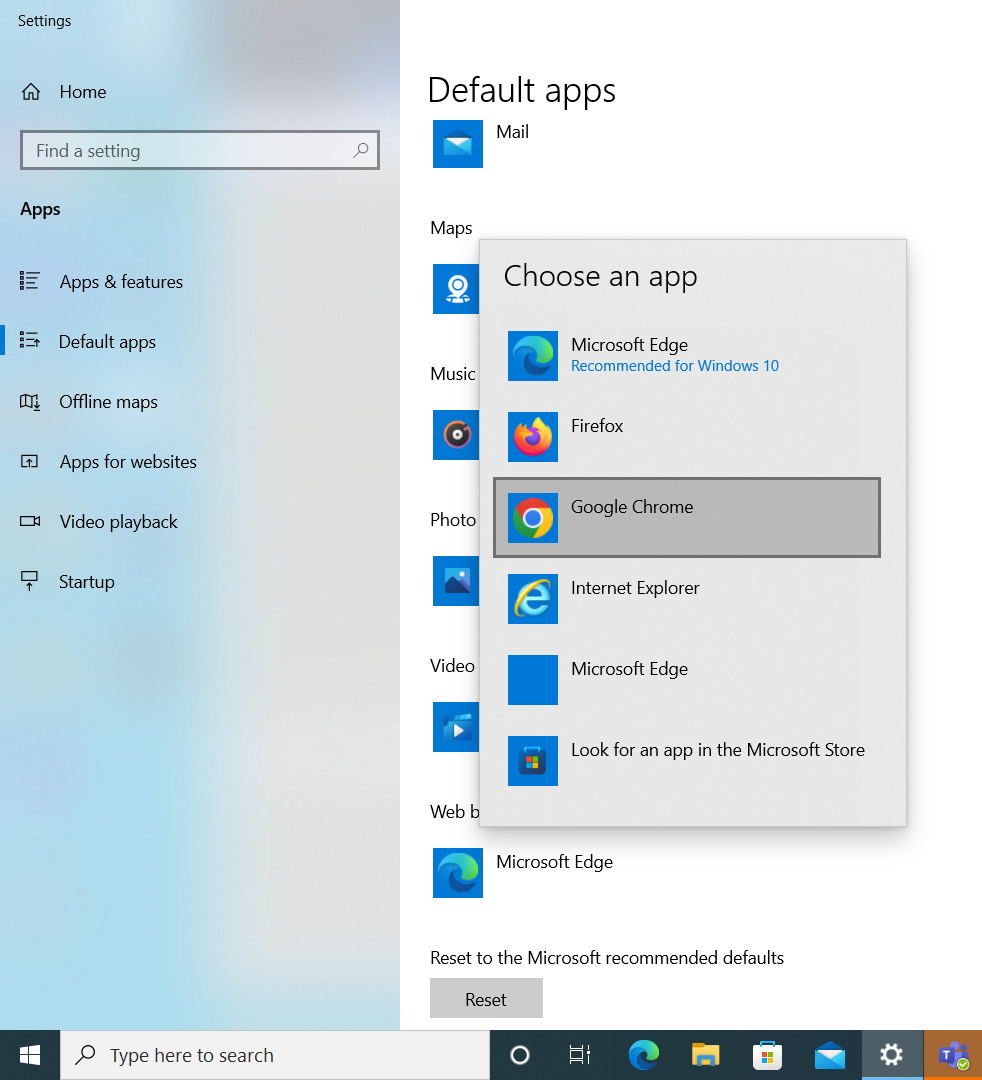
Task: Select Look for an app in Microsoft Store
Action: 687,760
